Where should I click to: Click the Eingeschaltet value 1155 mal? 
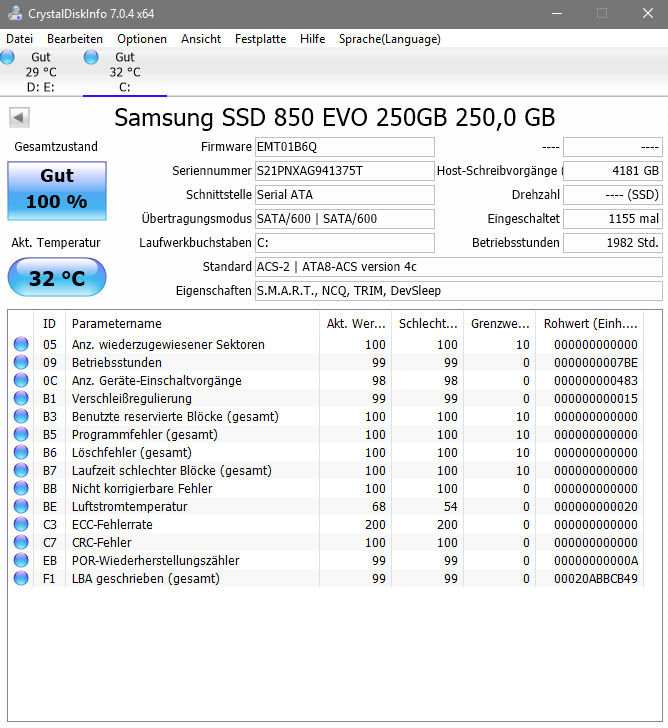[613, 219]
